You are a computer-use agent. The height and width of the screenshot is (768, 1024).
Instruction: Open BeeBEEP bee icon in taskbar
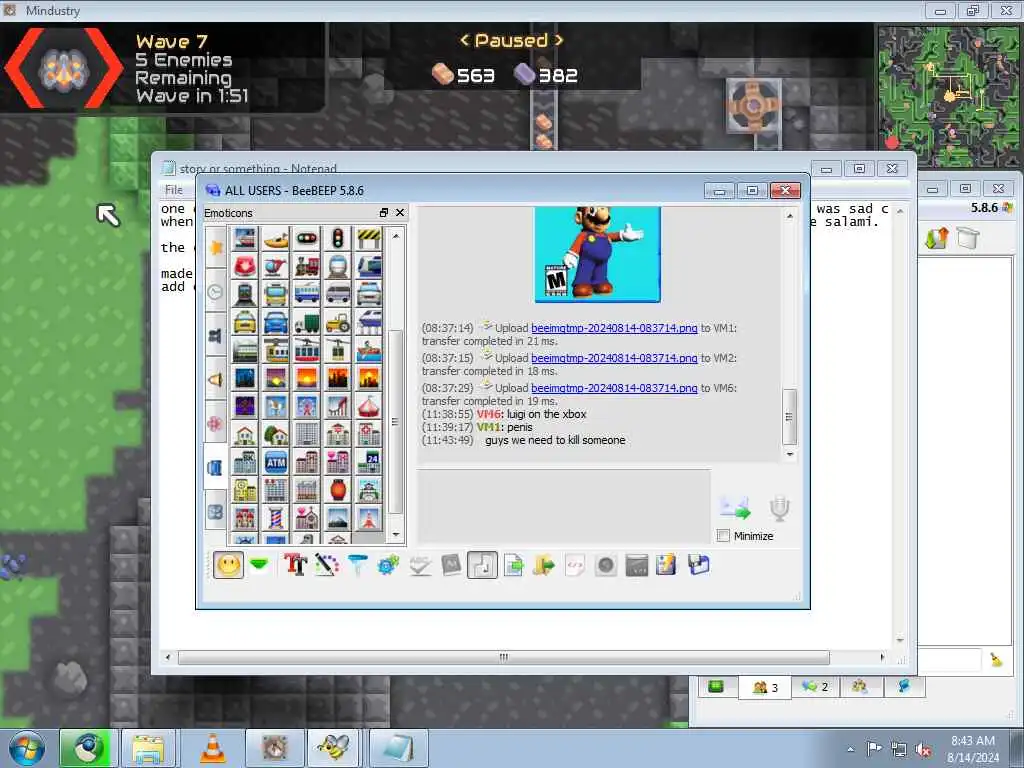(336, 748)
